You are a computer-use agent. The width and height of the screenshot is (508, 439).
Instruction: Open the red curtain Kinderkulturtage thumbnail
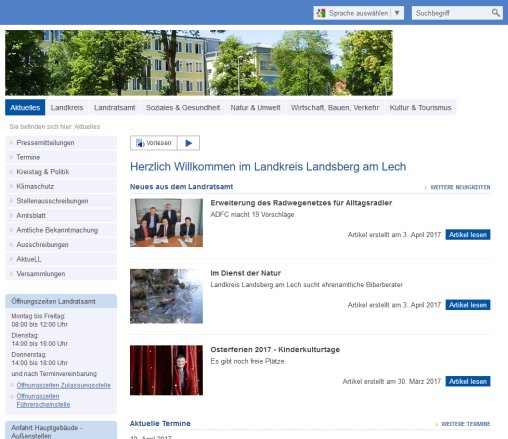pyautogui.click(x=166, y=370)
